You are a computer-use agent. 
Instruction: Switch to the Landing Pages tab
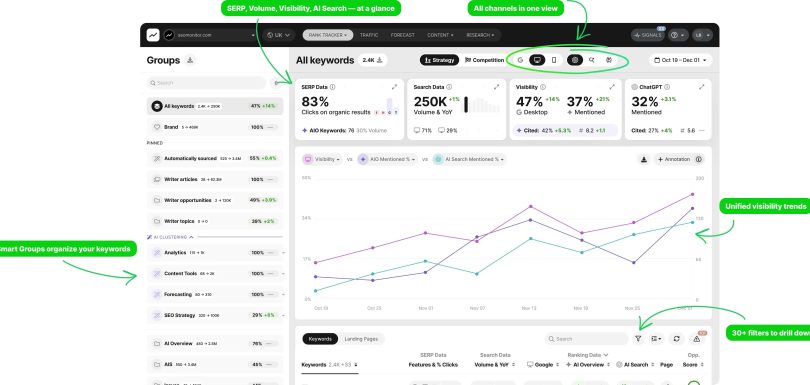coord(361,339)
